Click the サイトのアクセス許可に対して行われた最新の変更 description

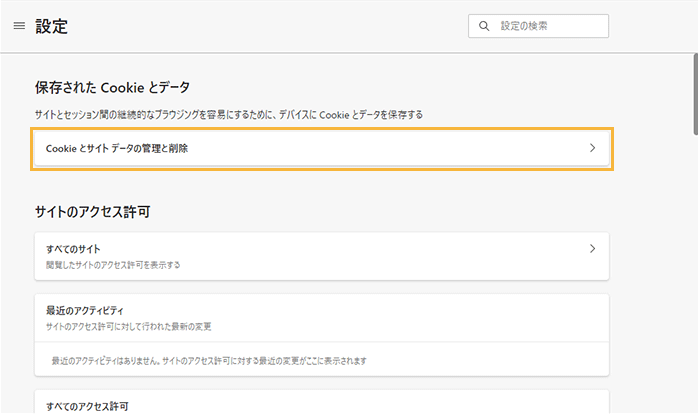[129, 326]
